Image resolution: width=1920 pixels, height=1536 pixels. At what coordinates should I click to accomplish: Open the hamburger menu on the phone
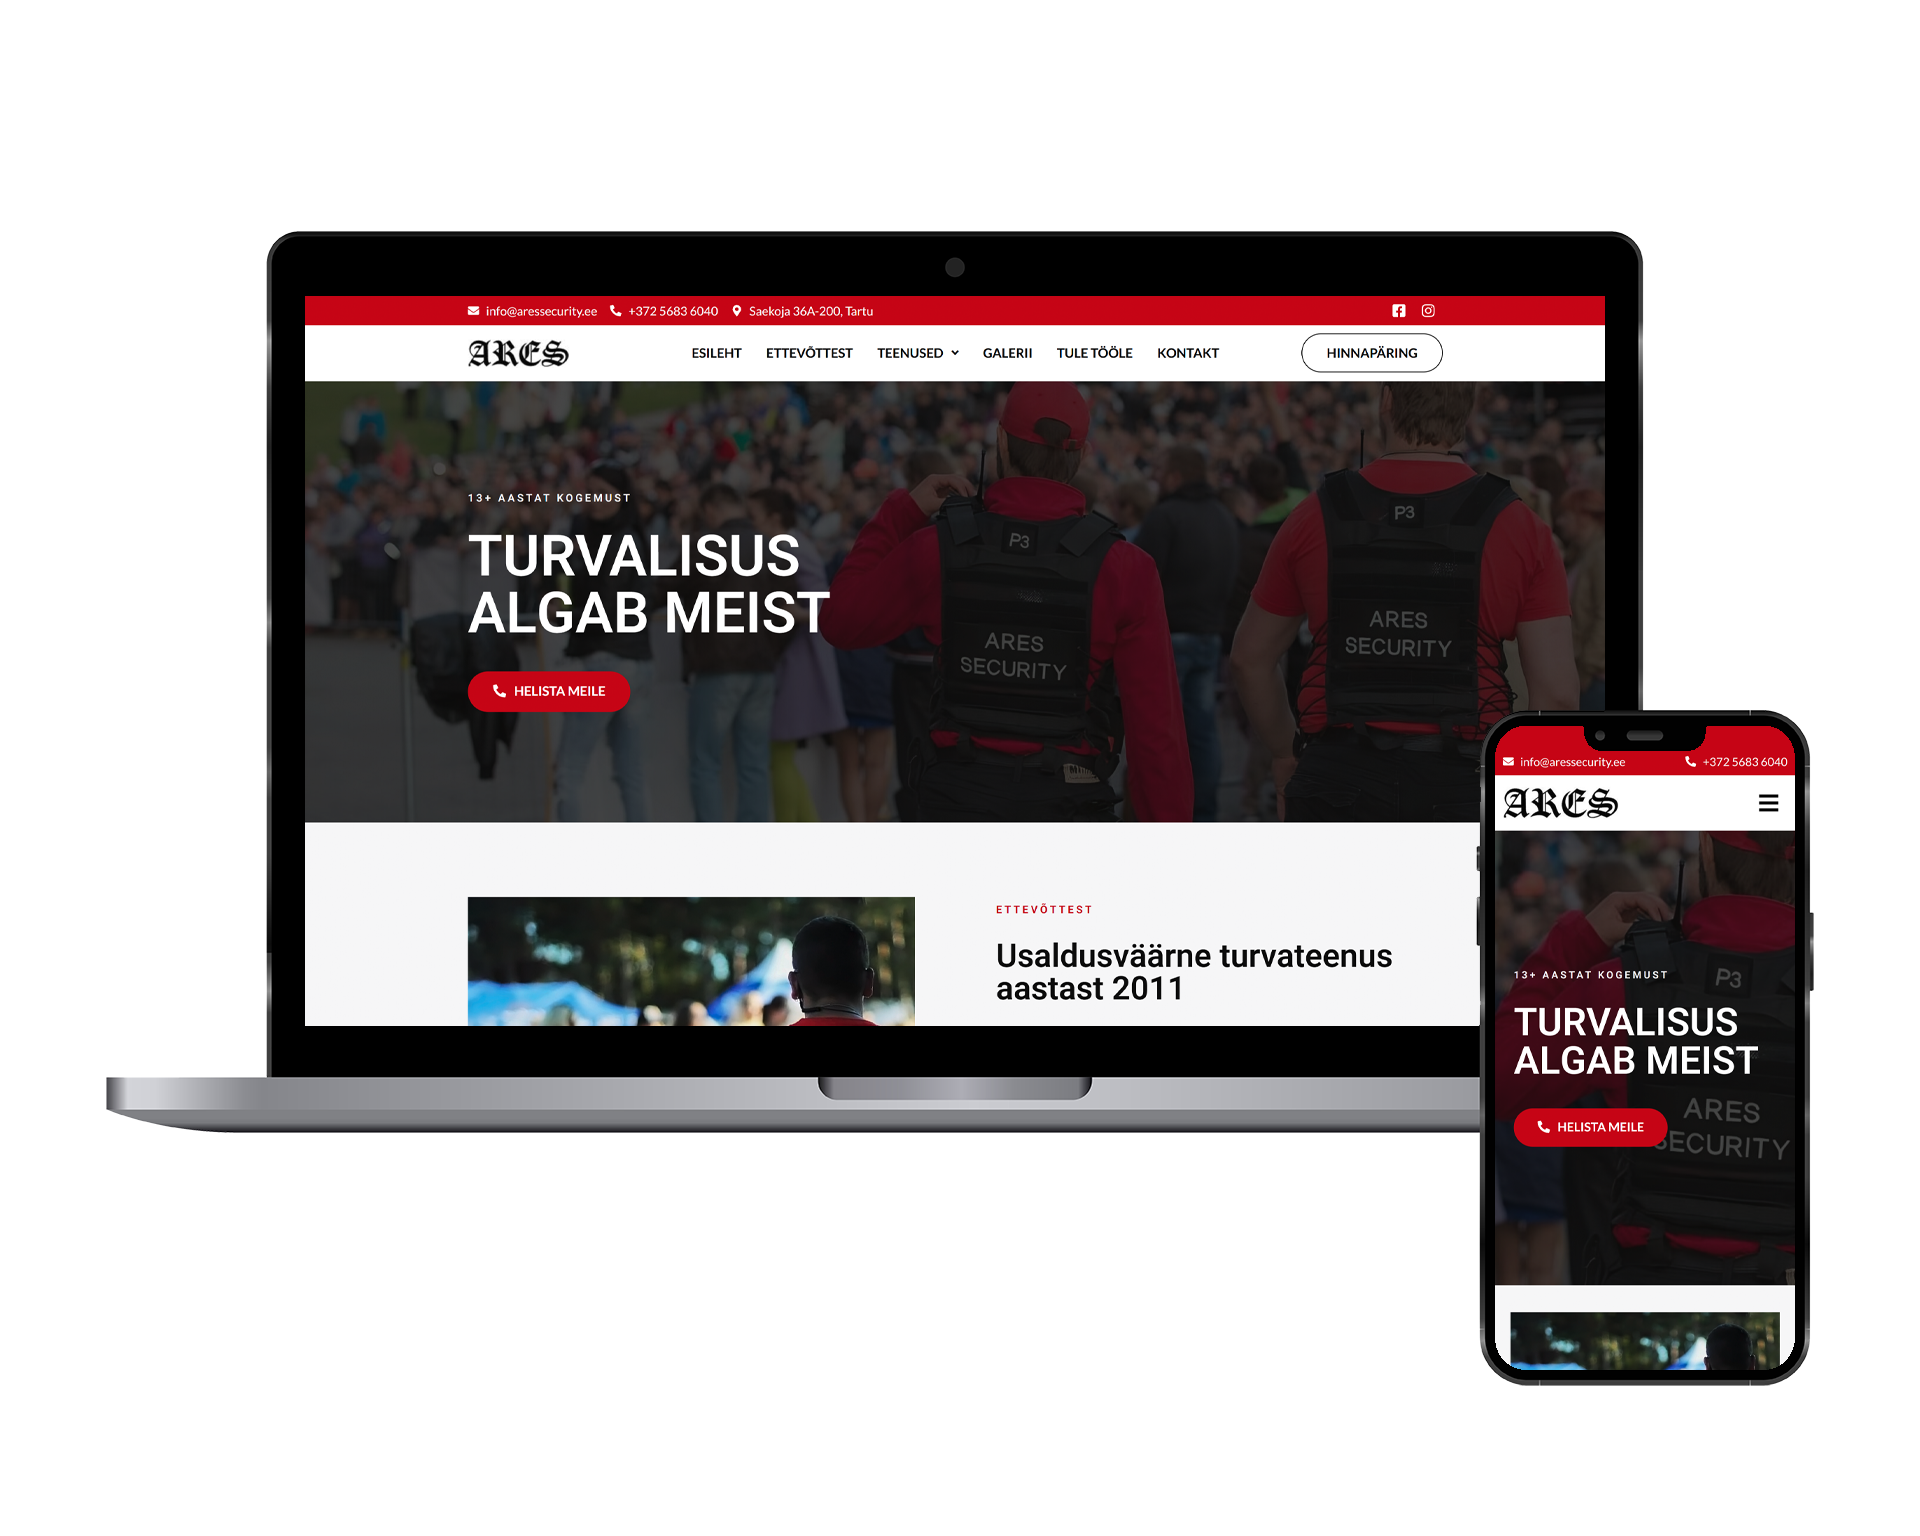[x=1768, y=803]
